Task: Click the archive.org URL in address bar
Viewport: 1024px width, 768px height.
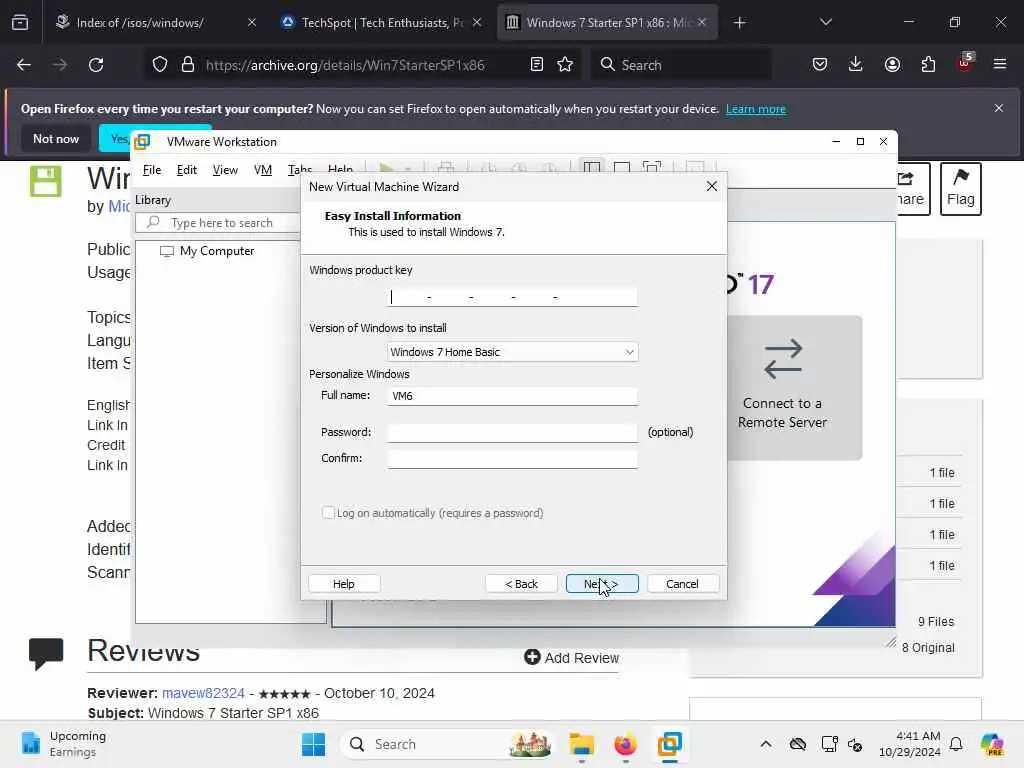Action: 345,65
